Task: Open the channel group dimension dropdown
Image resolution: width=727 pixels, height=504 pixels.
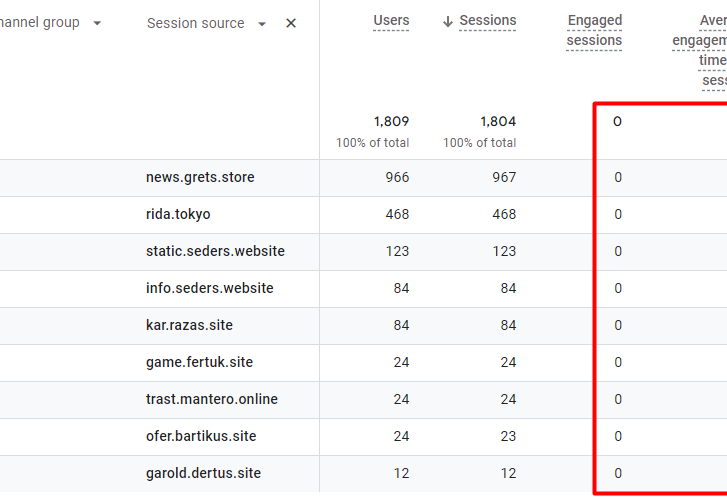Action: 97,23
